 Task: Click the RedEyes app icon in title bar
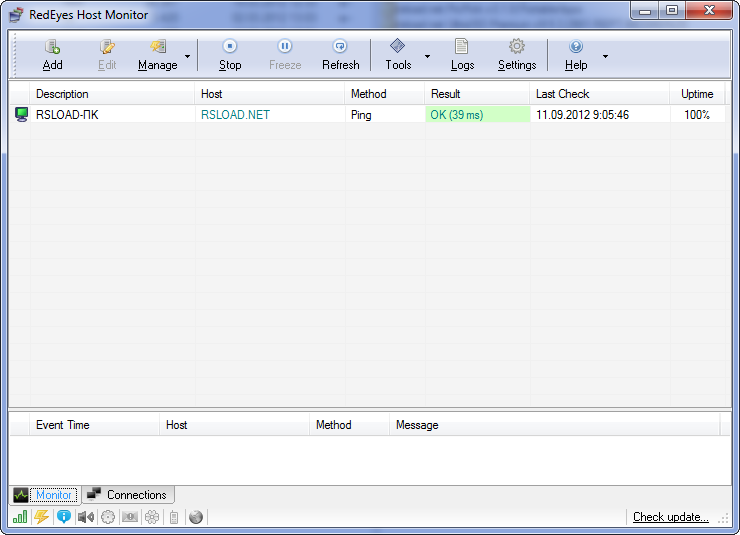[x=16, y=15]
